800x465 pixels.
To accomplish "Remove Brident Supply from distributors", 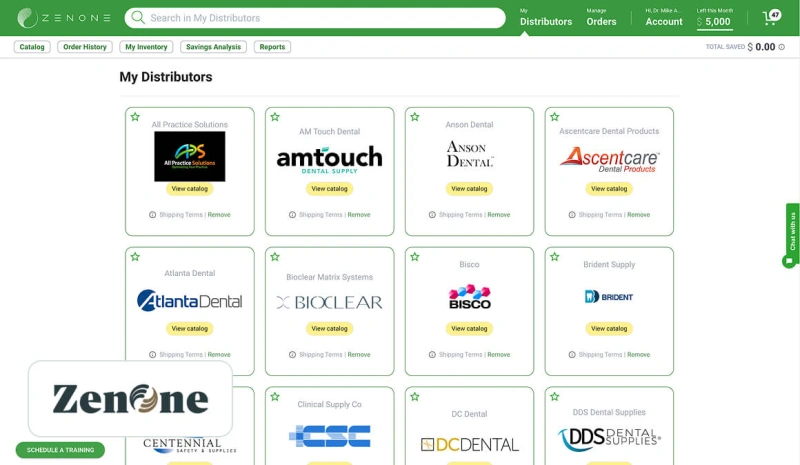I will 638,354.
